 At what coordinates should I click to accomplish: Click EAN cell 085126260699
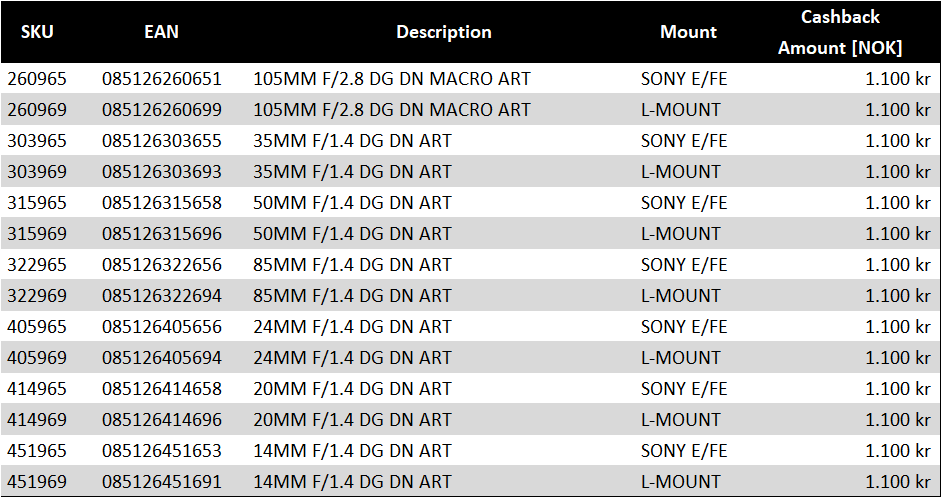(x=161, y=110)
